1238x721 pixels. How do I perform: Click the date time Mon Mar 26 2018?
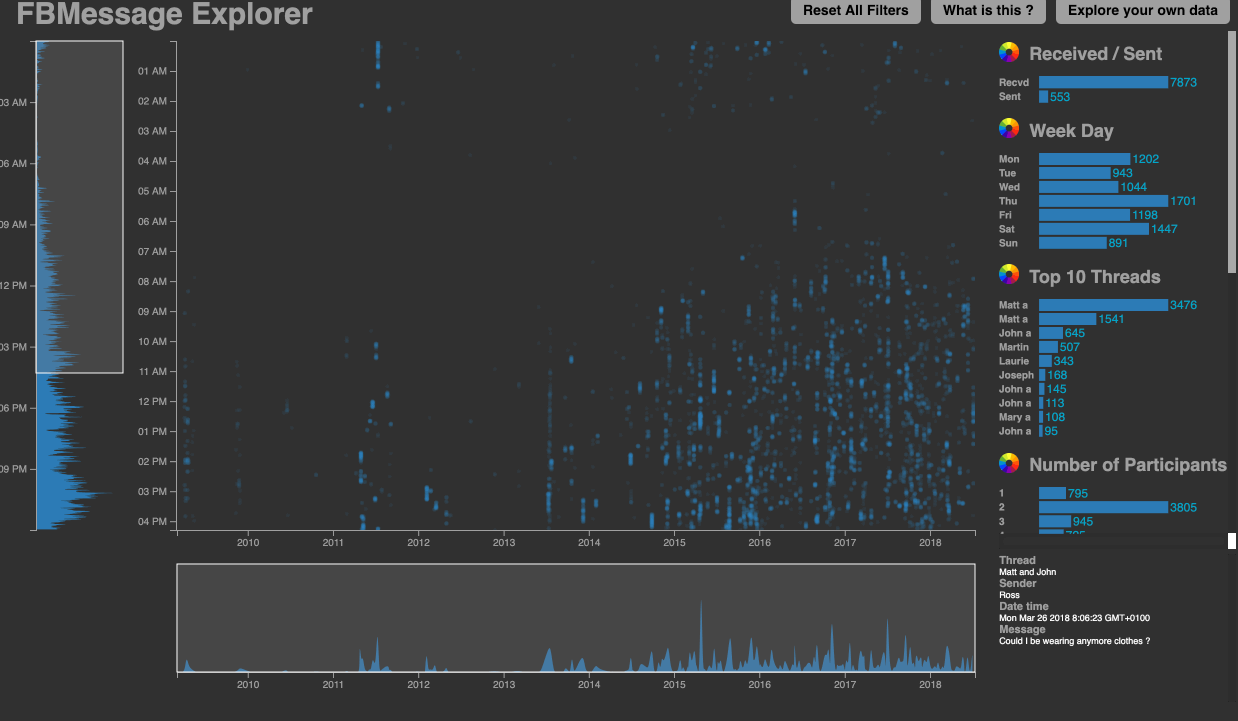[x=1073, y=618]
